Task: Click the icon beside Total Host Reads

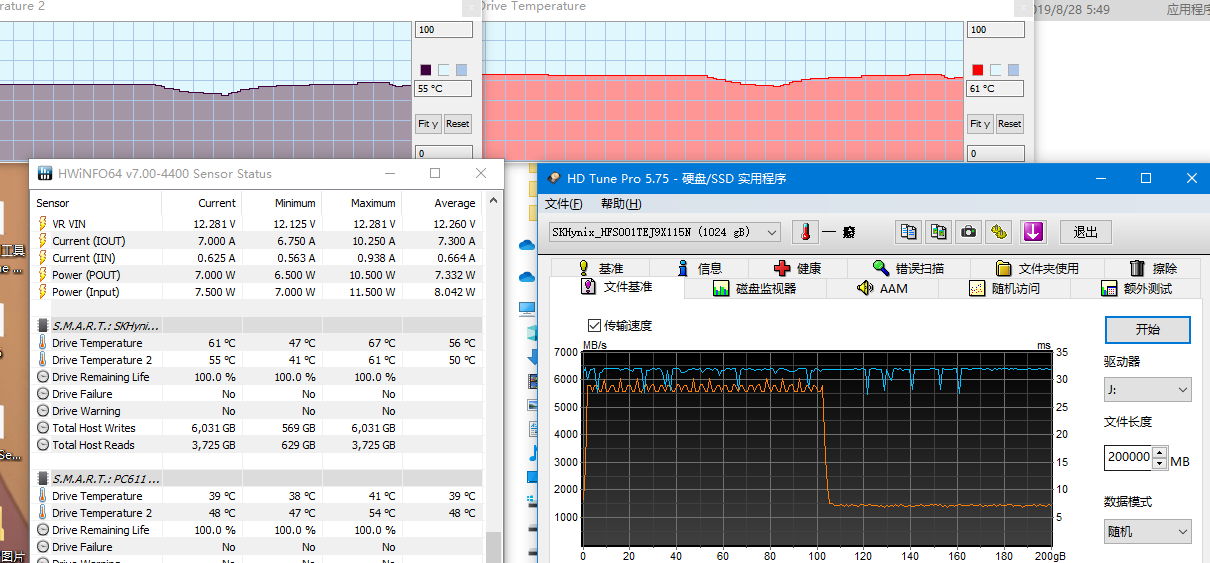Action: click(42, 445)
